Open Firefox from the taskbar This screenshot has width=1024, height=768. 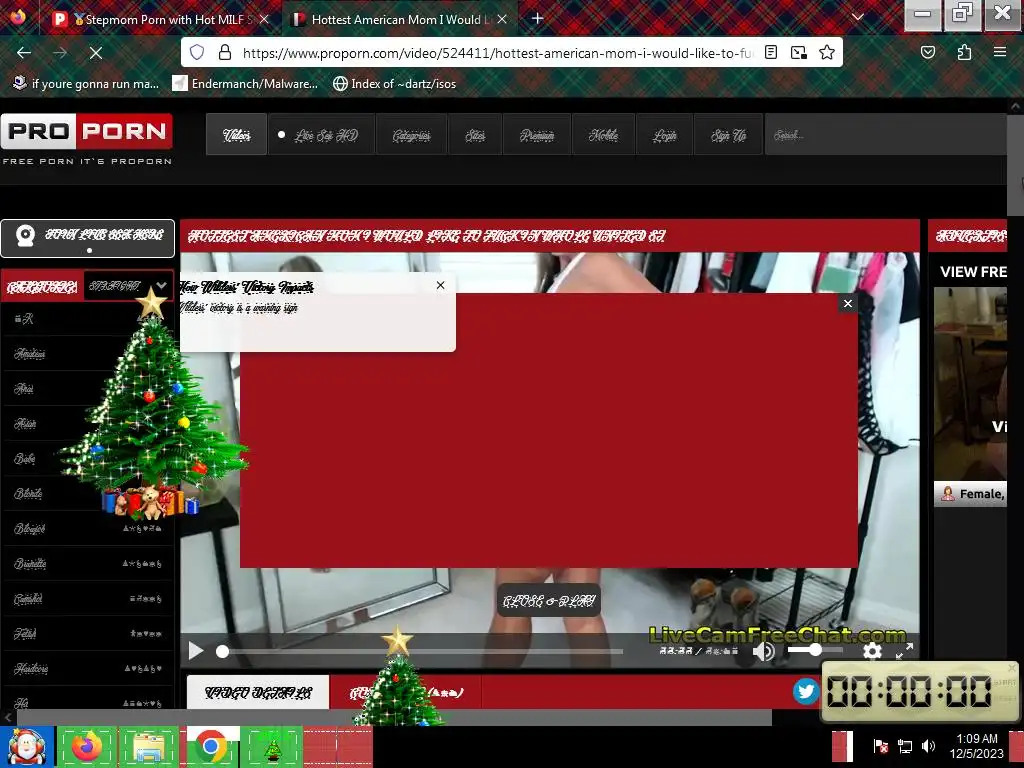87,747
